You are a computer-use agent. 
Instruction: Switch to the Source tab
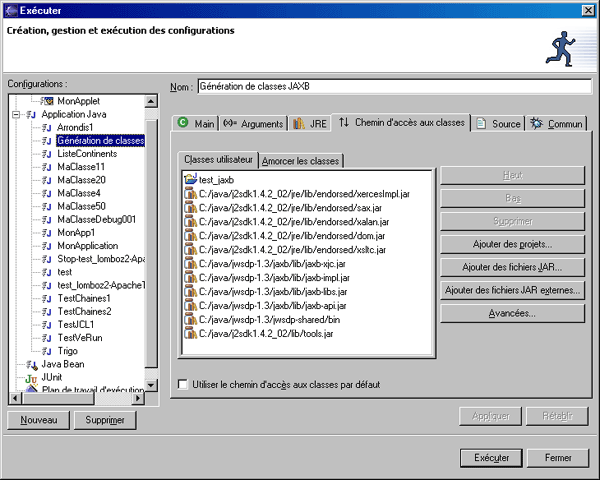498,123
